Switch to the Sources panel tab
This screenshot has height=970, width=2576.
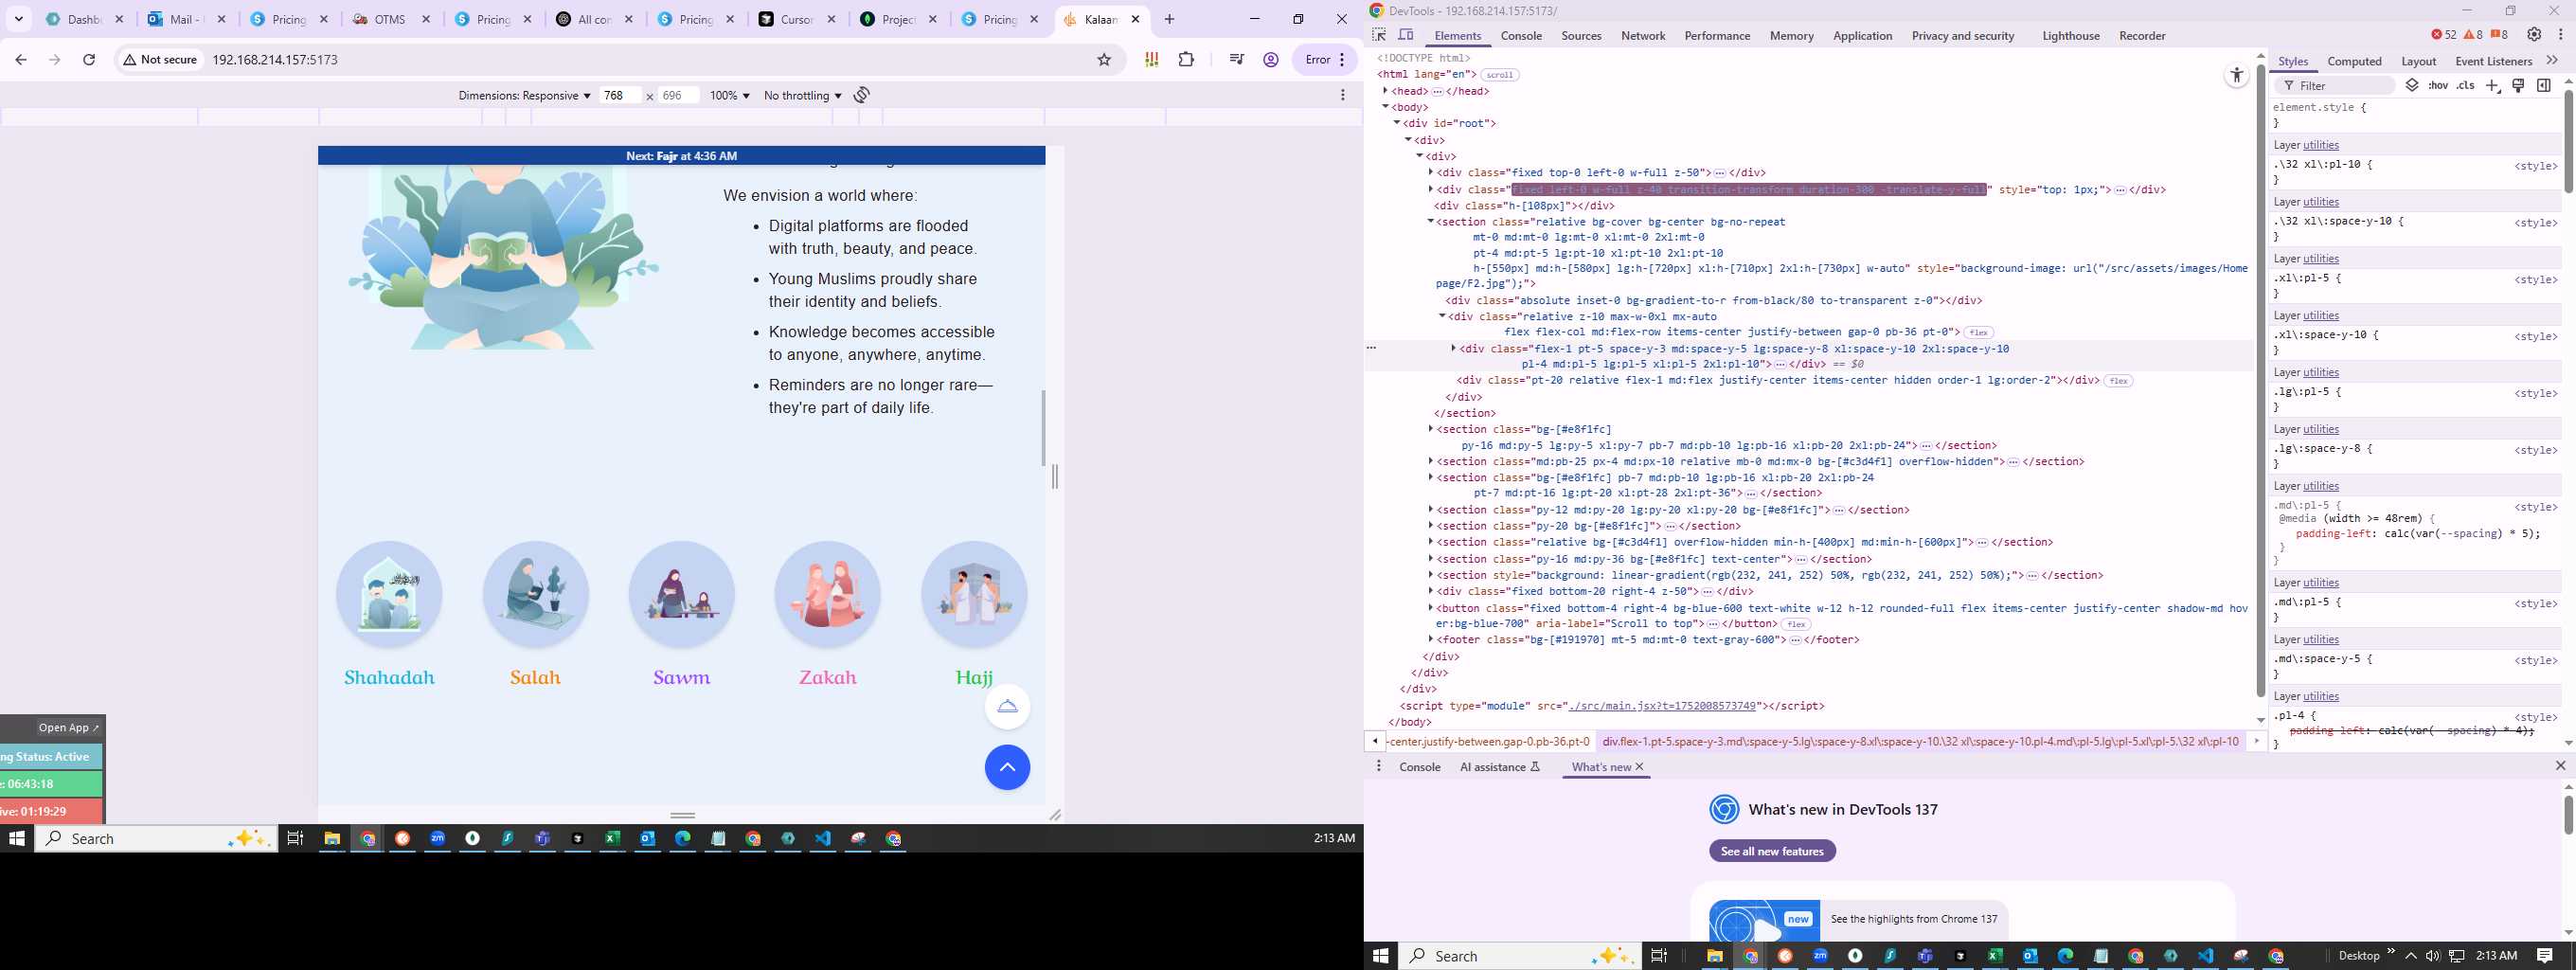coord(1581,36)
